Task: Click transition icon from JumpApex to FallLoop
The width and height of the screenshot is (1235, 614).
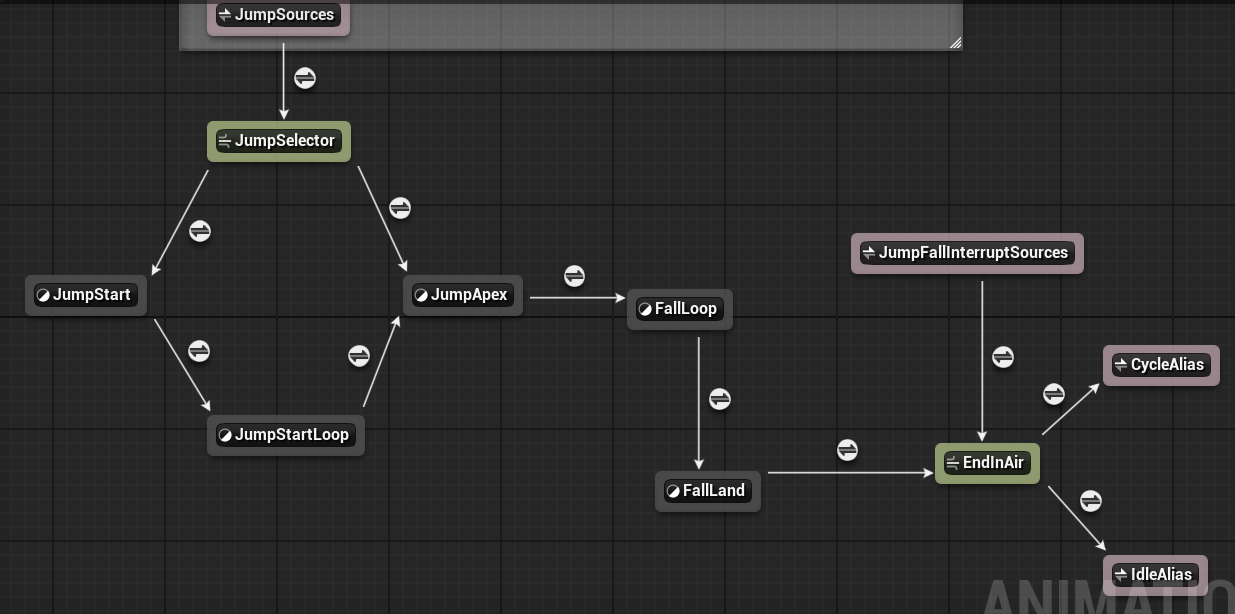Action: (x=574, y=276)
